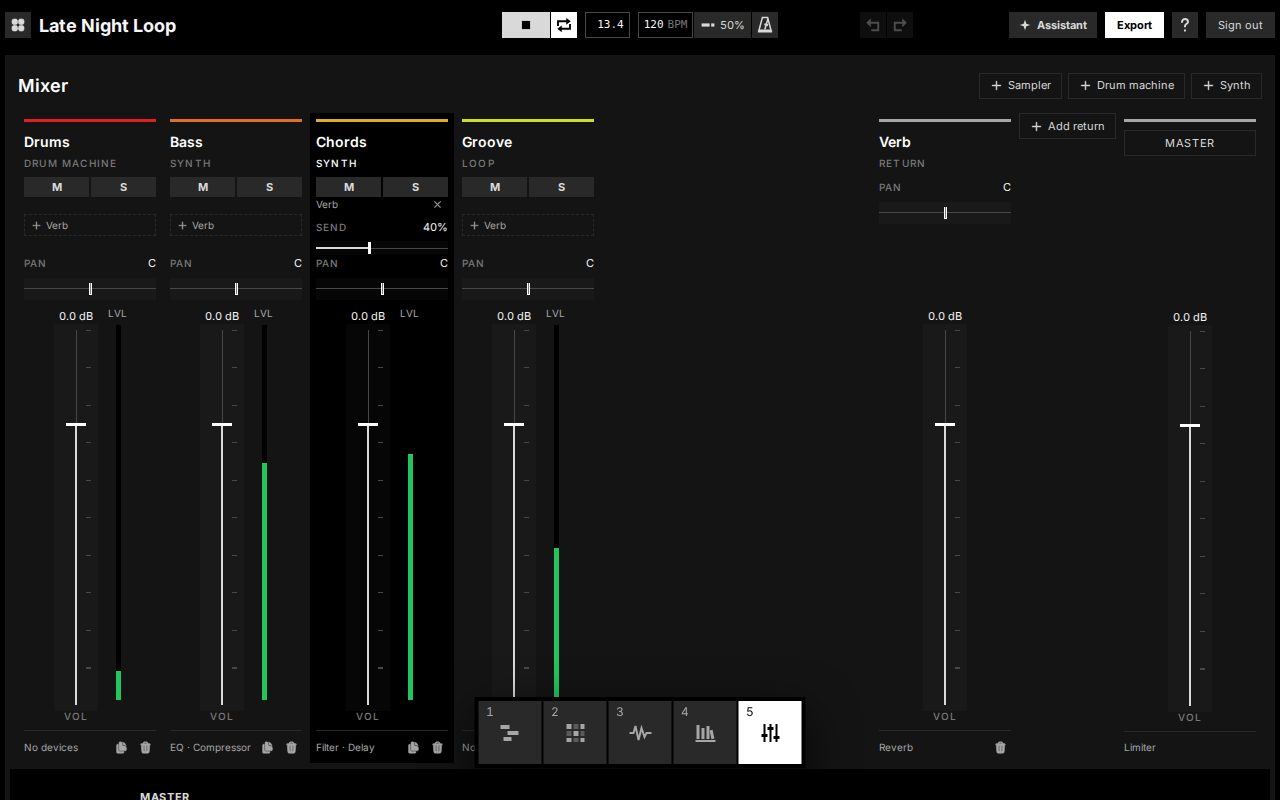Open the help question mark

click(1185, 25)
